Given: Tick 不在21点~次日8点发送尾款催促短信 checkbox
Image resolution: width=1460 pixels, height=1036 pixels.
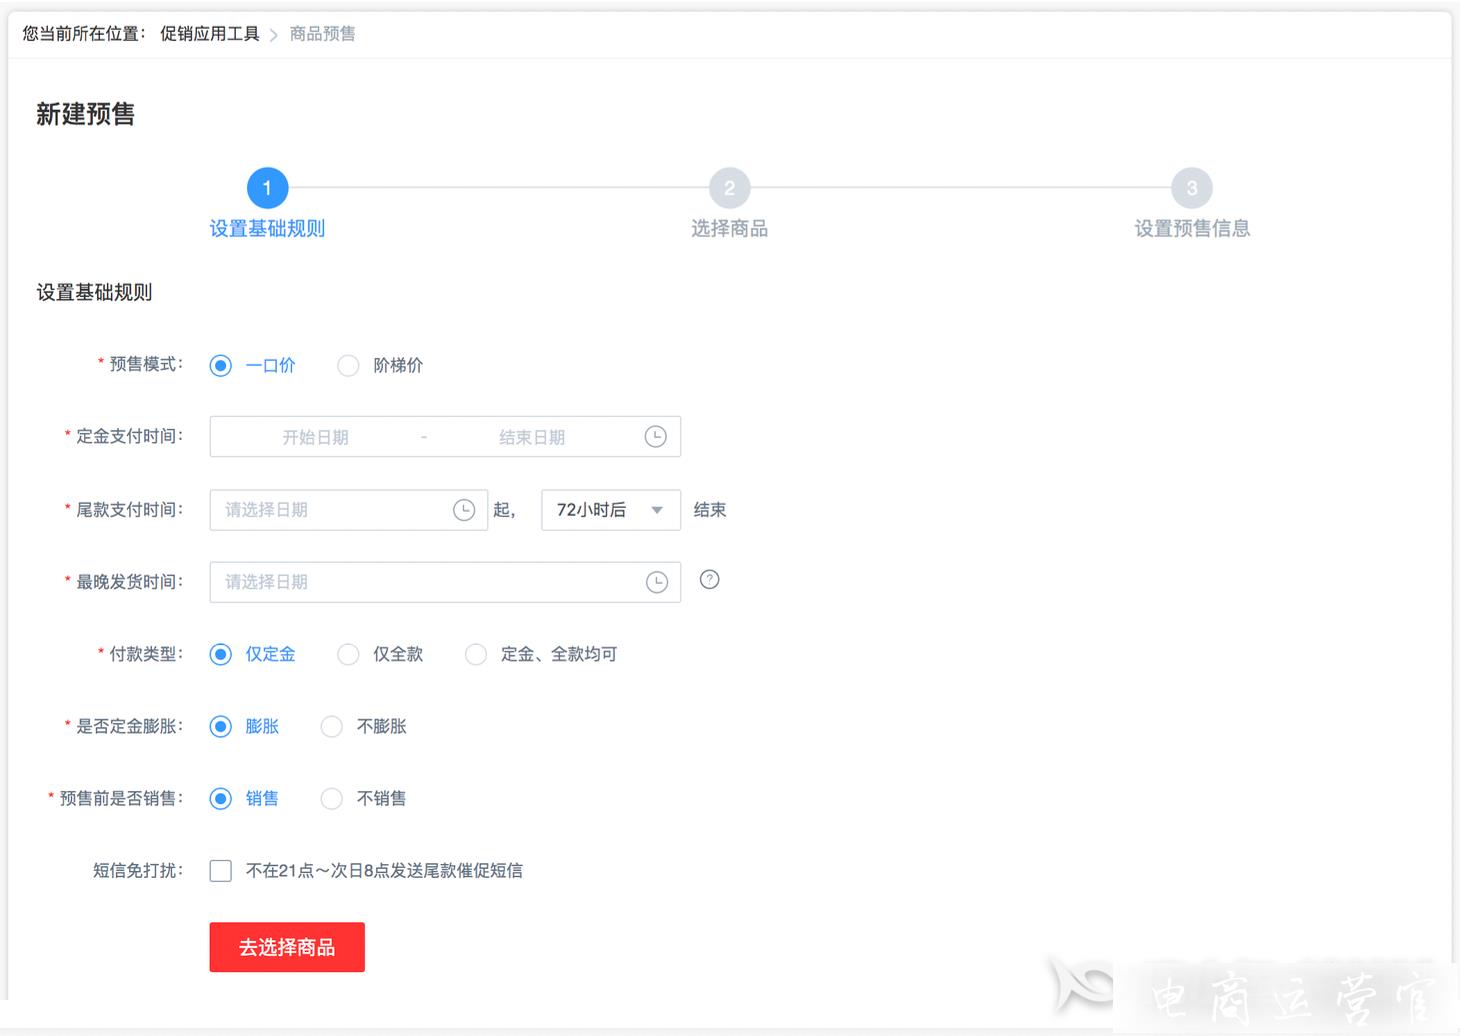Looking at the screenshot, I should 221,871.
